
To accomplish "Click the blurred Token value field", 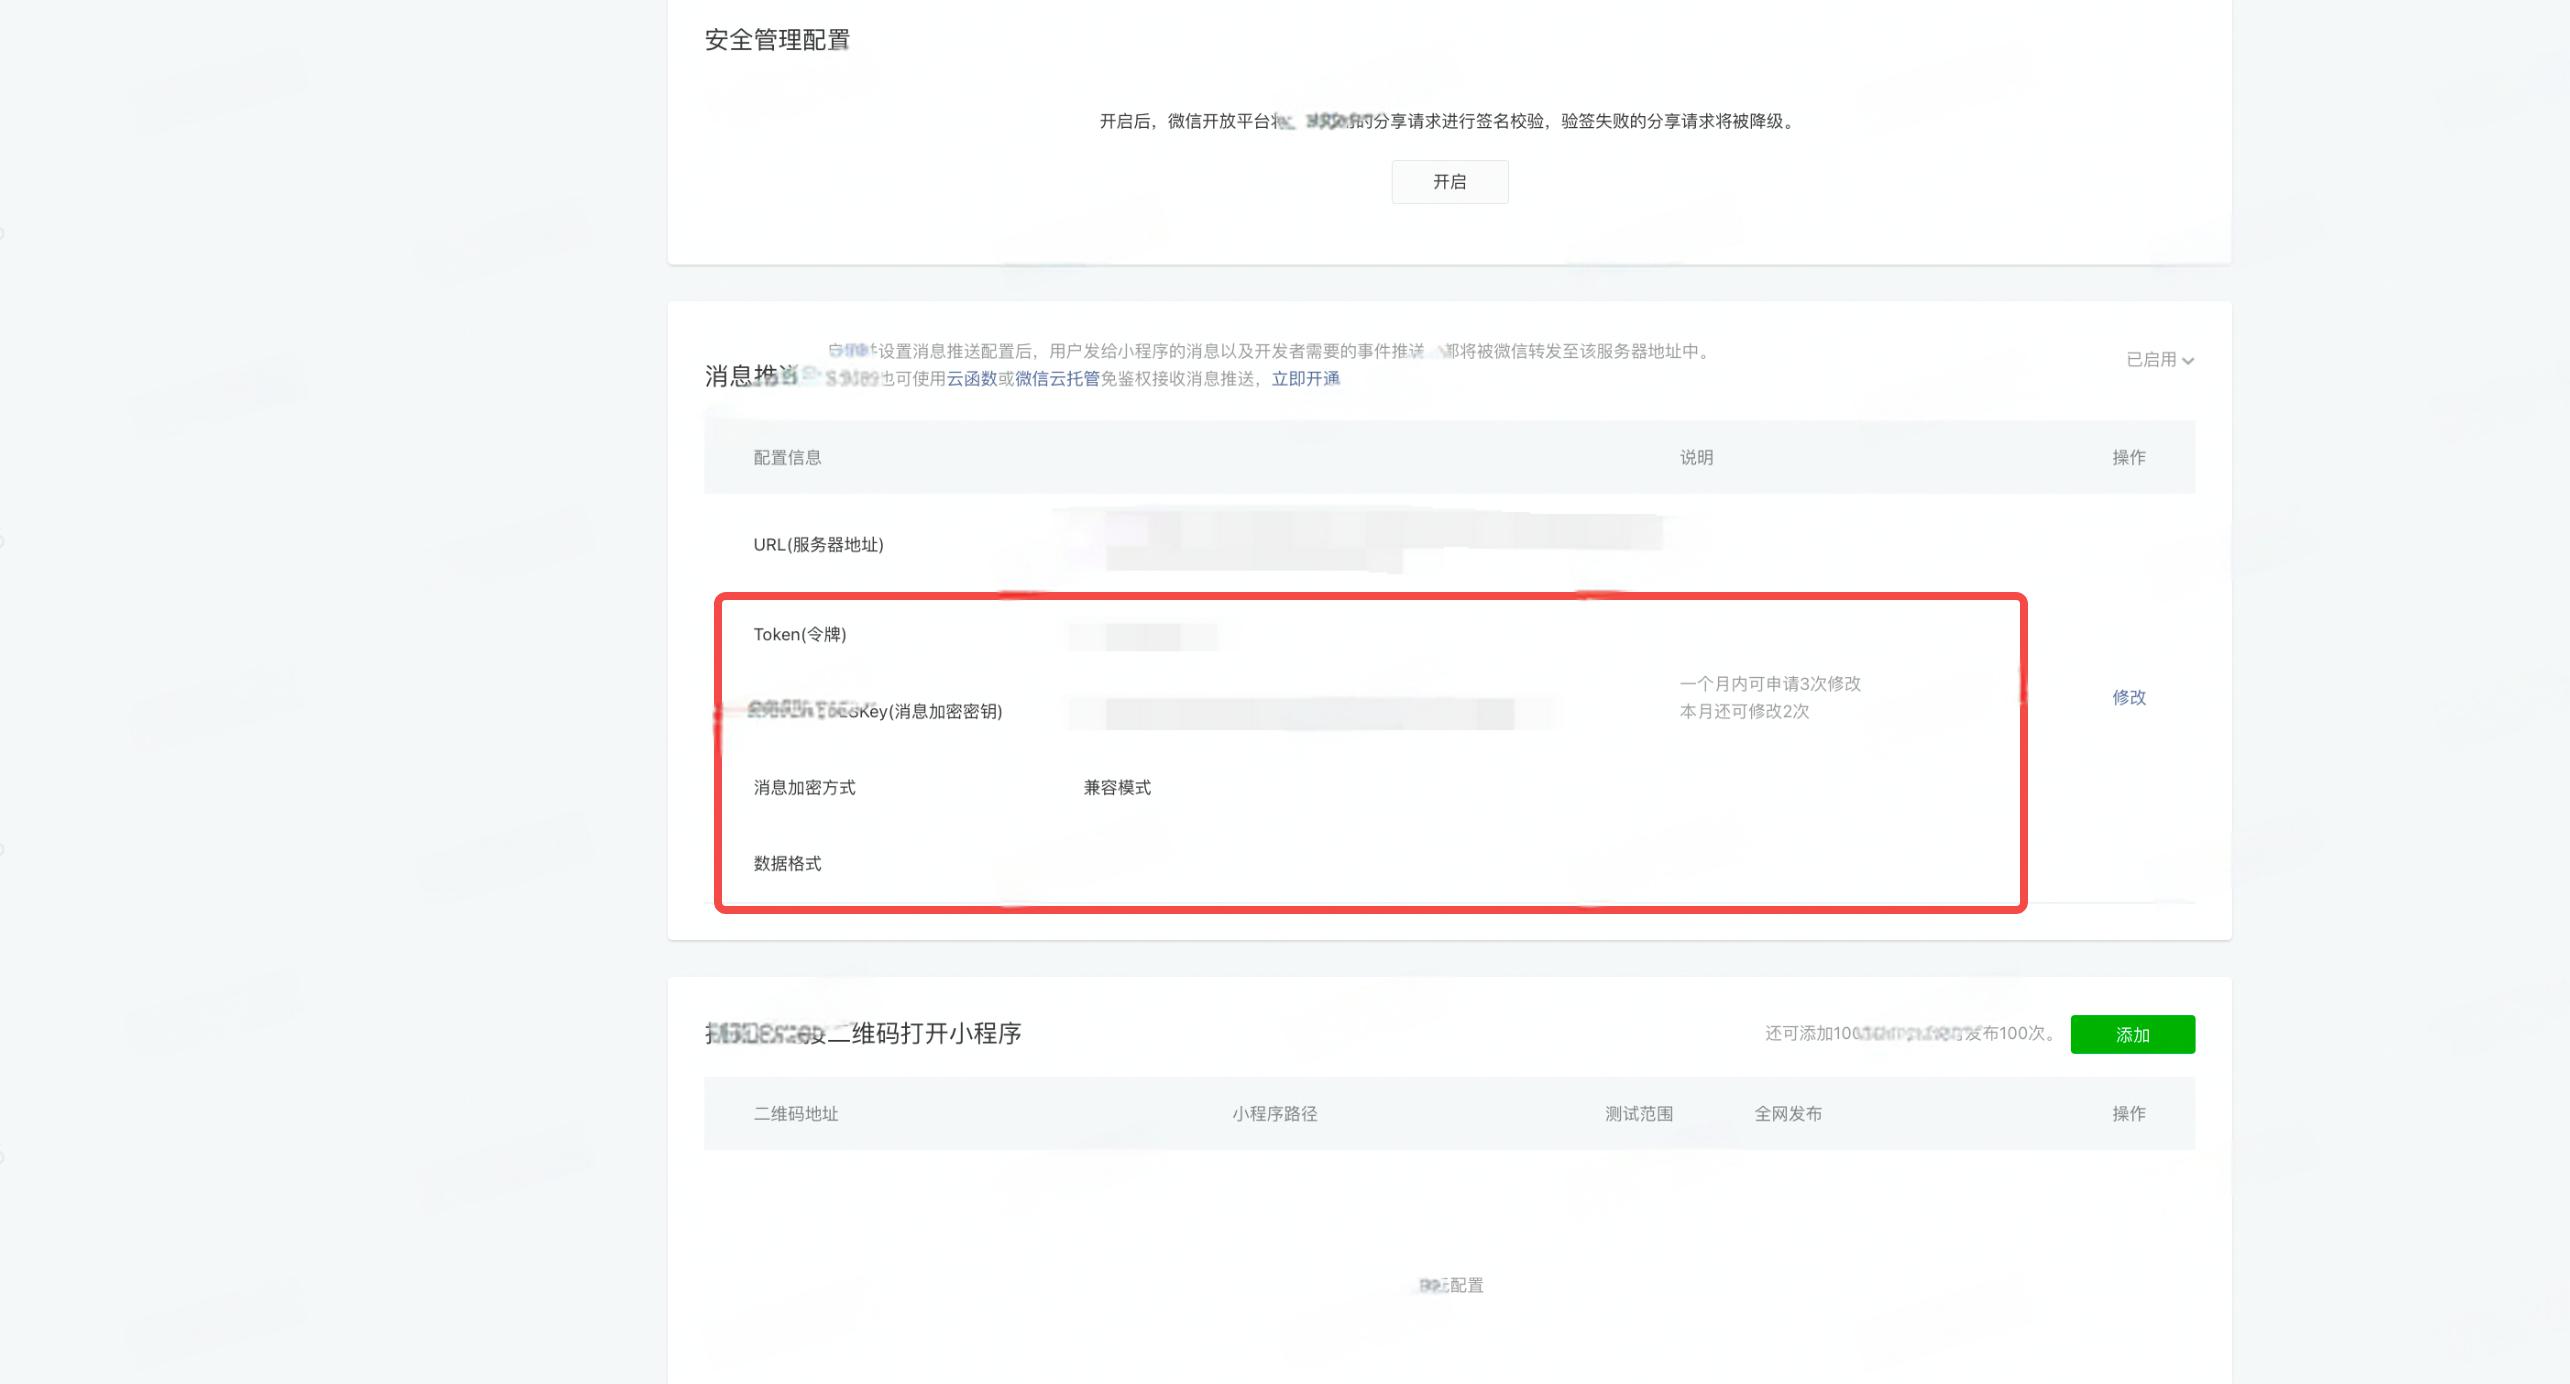I will pos(1142,636).
